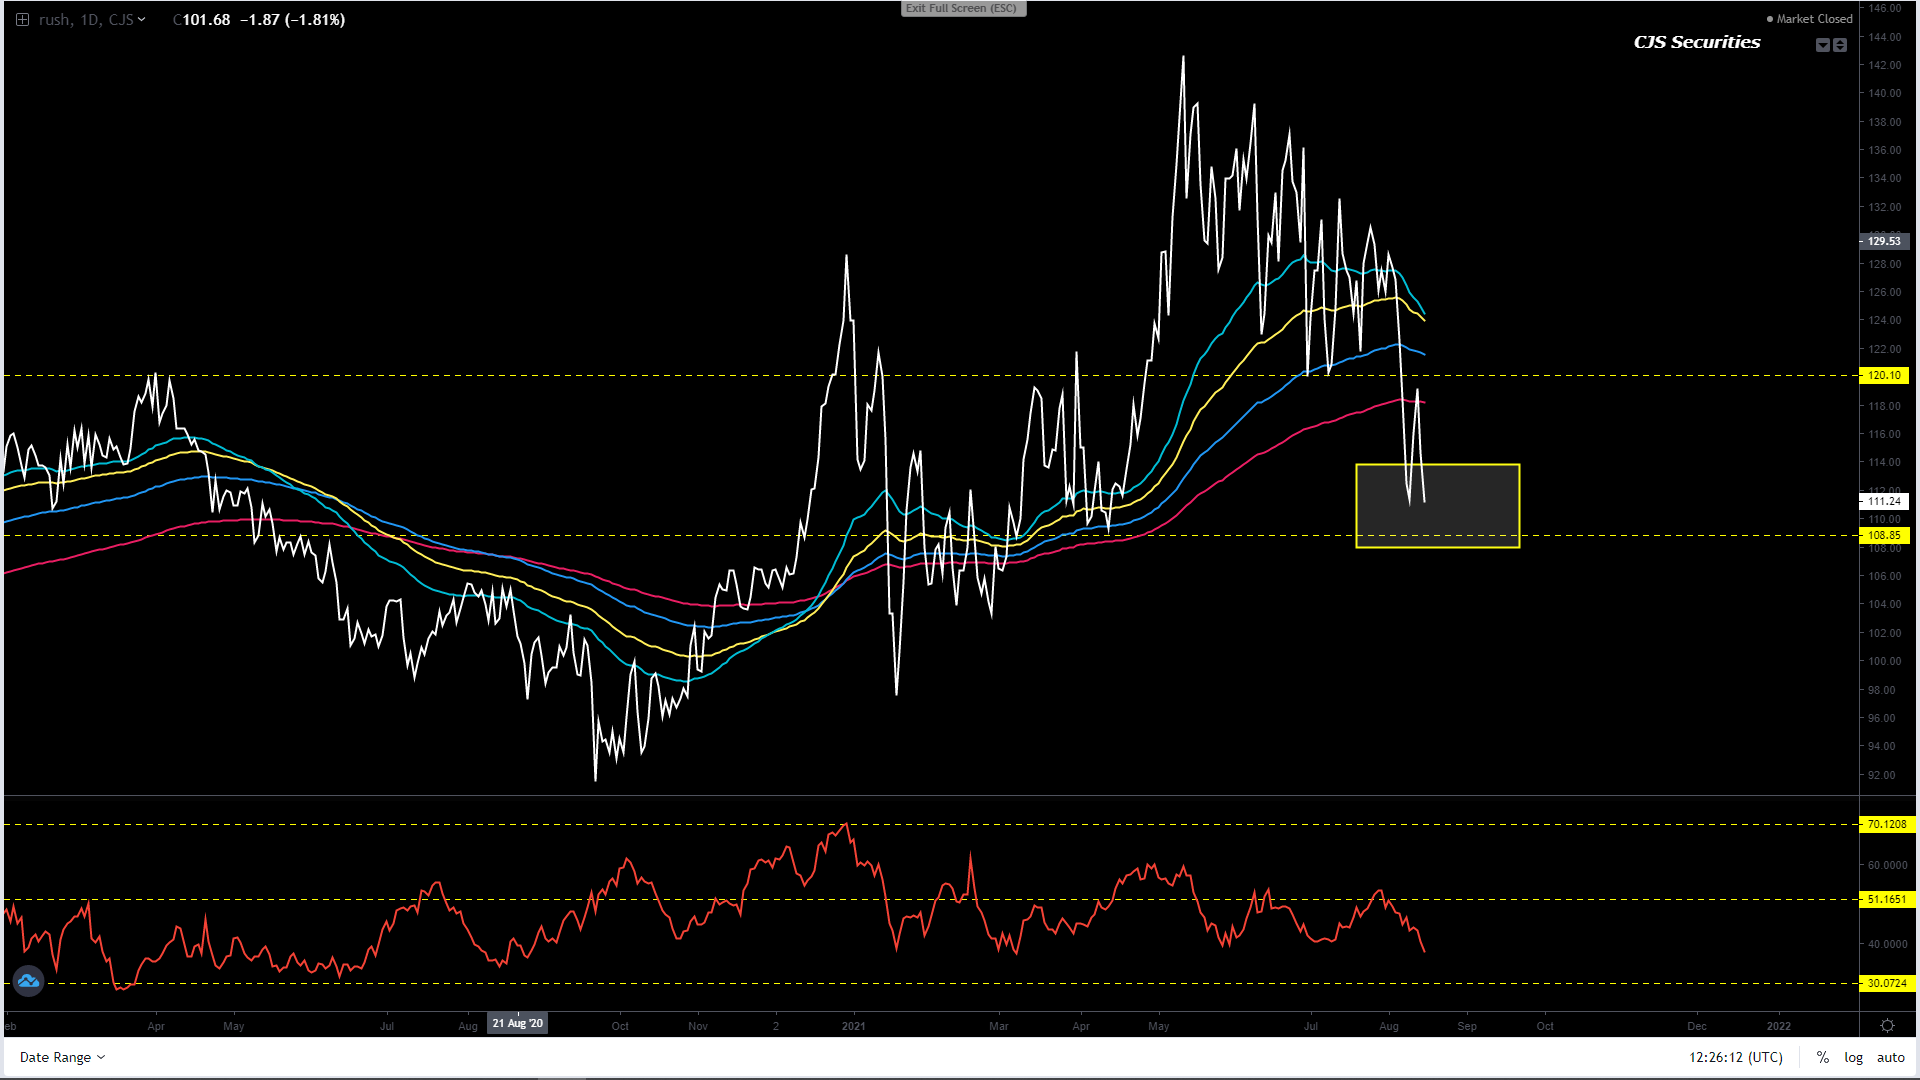Toggle percent scale mode
Screen dimensions: 1920x1080
point(1823,1057)
